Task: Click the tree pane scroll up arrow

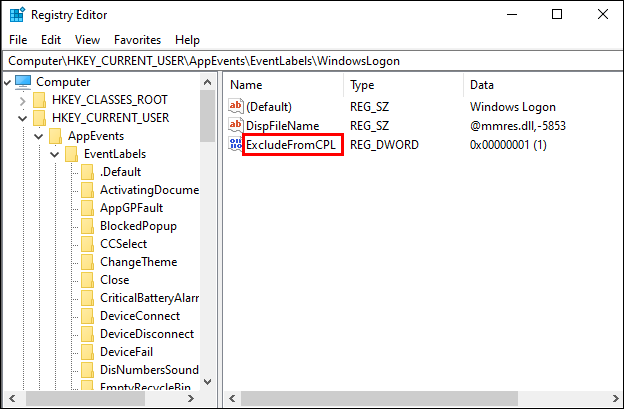Action: pos(207,82)
